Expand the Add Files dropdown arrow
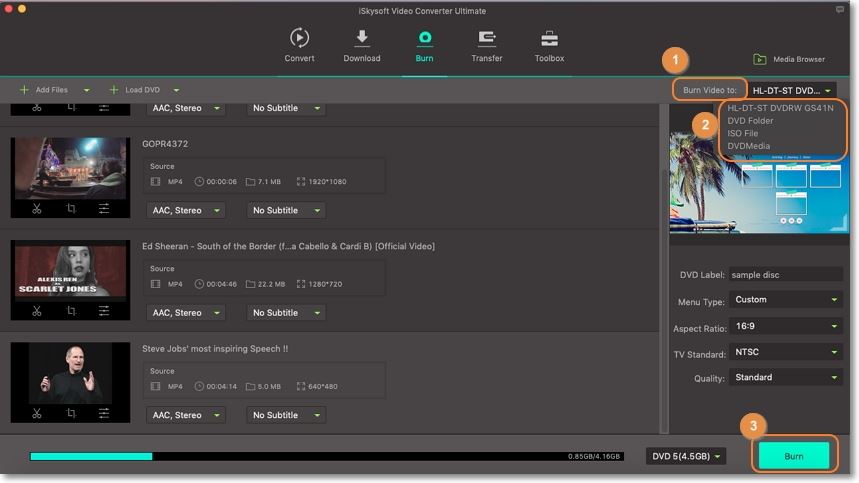859x483 pixels. [86, 90]
